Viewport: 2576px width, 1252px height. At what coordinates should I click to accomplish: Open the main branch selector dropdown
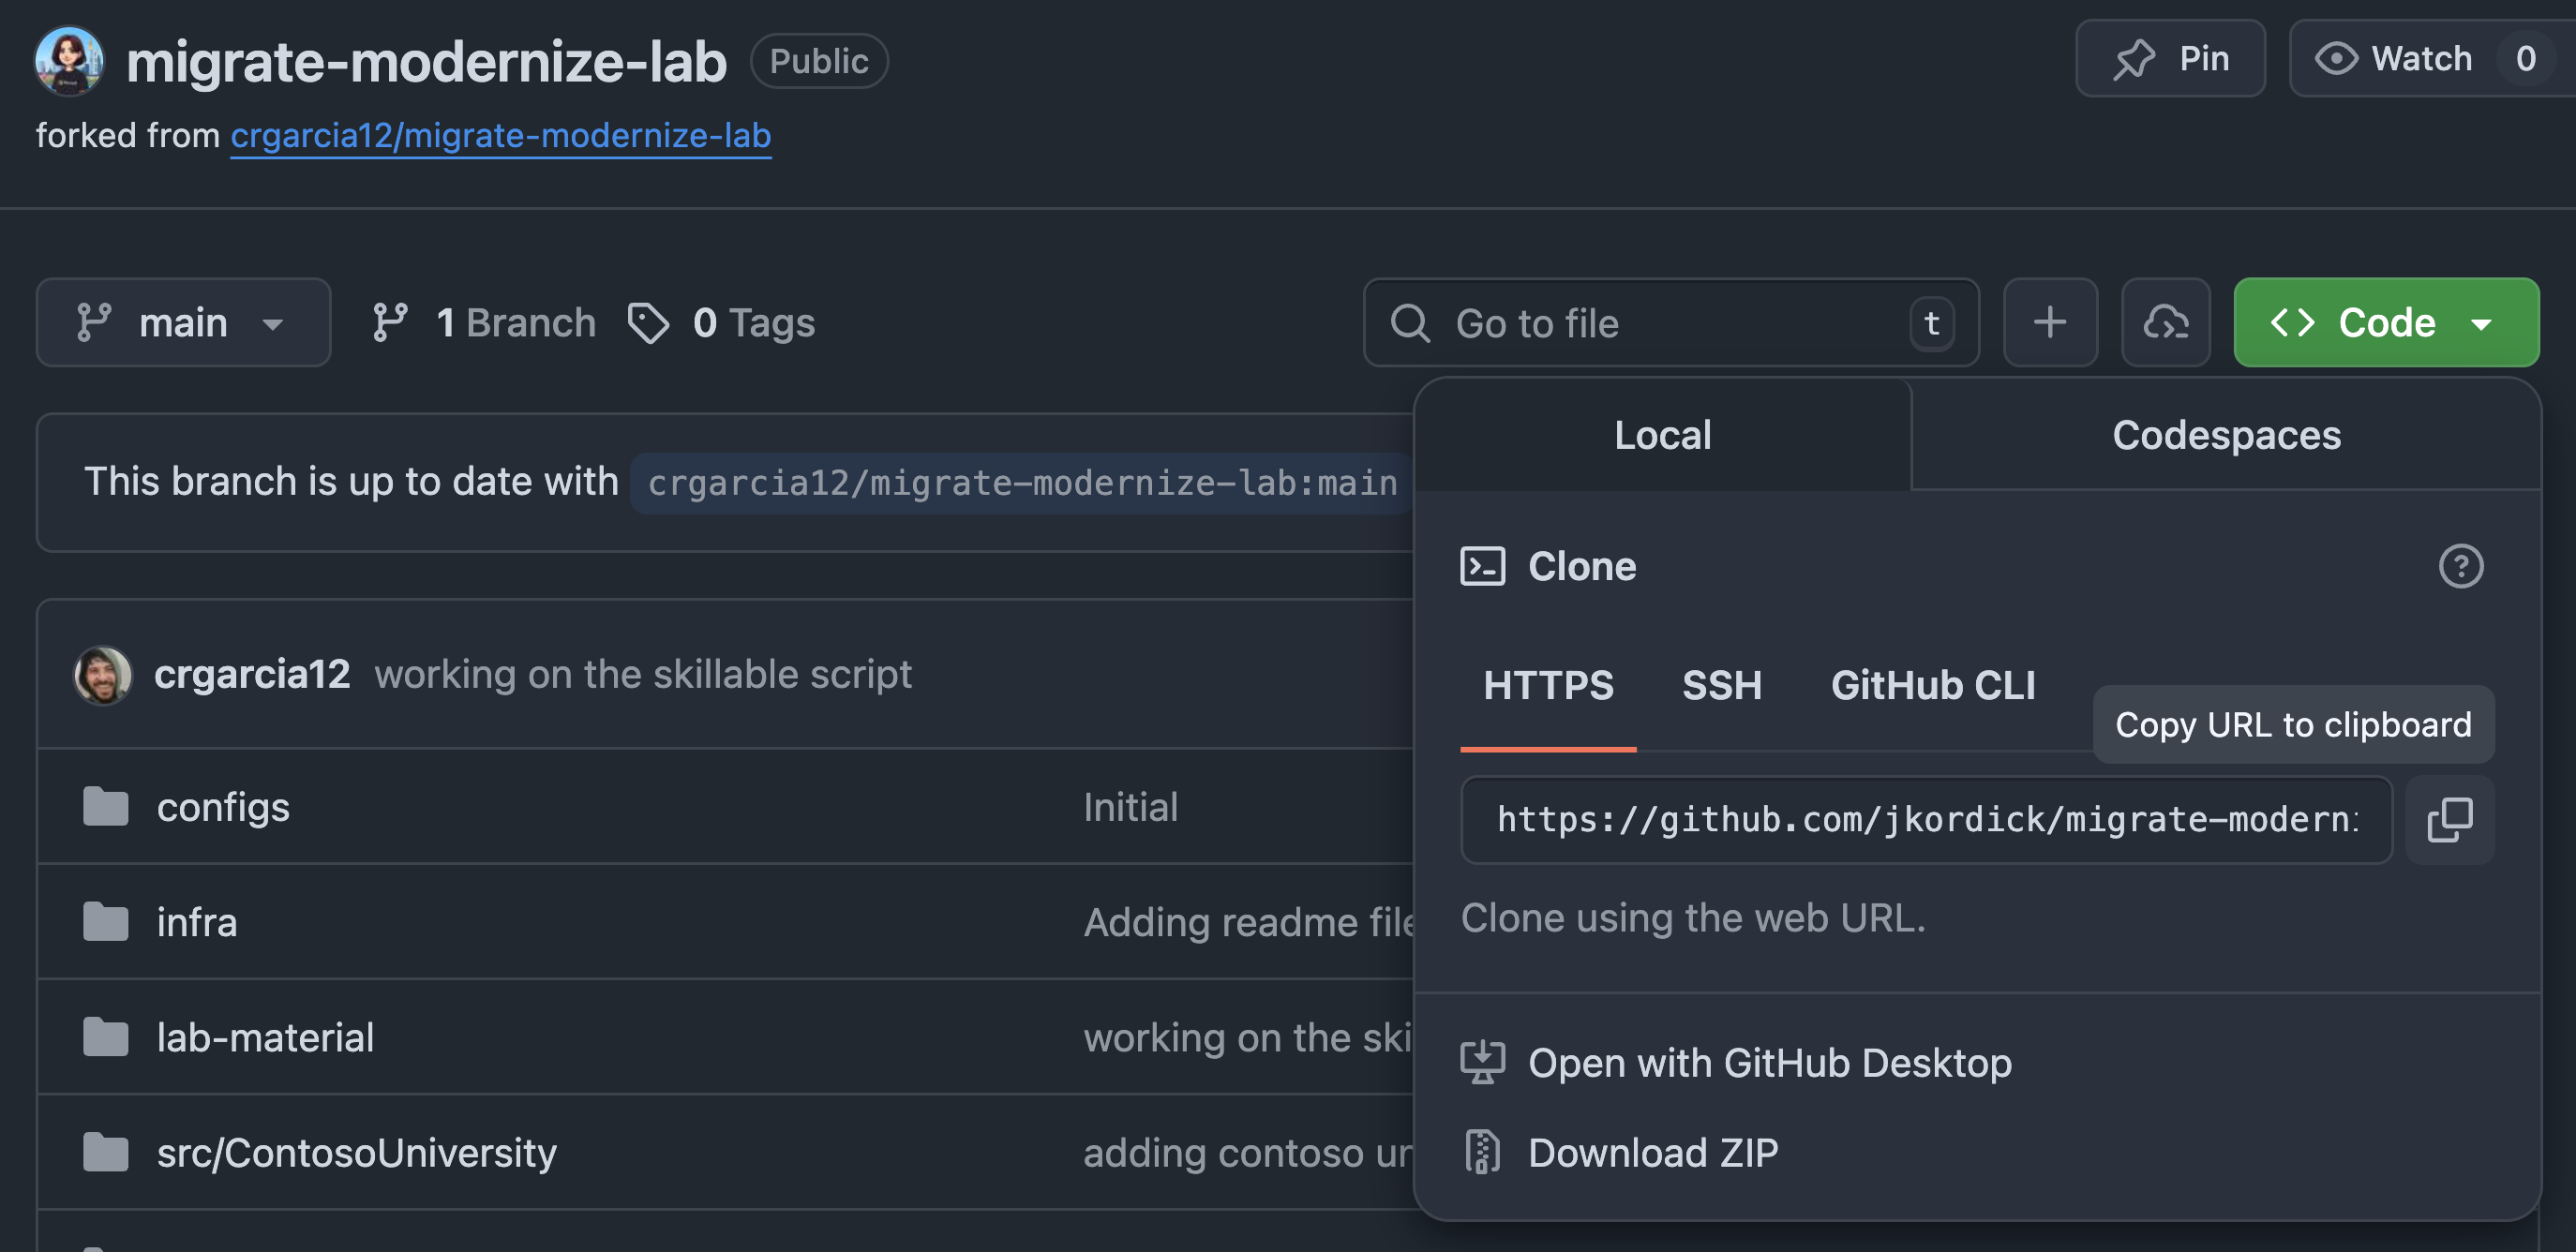(183, 322)
